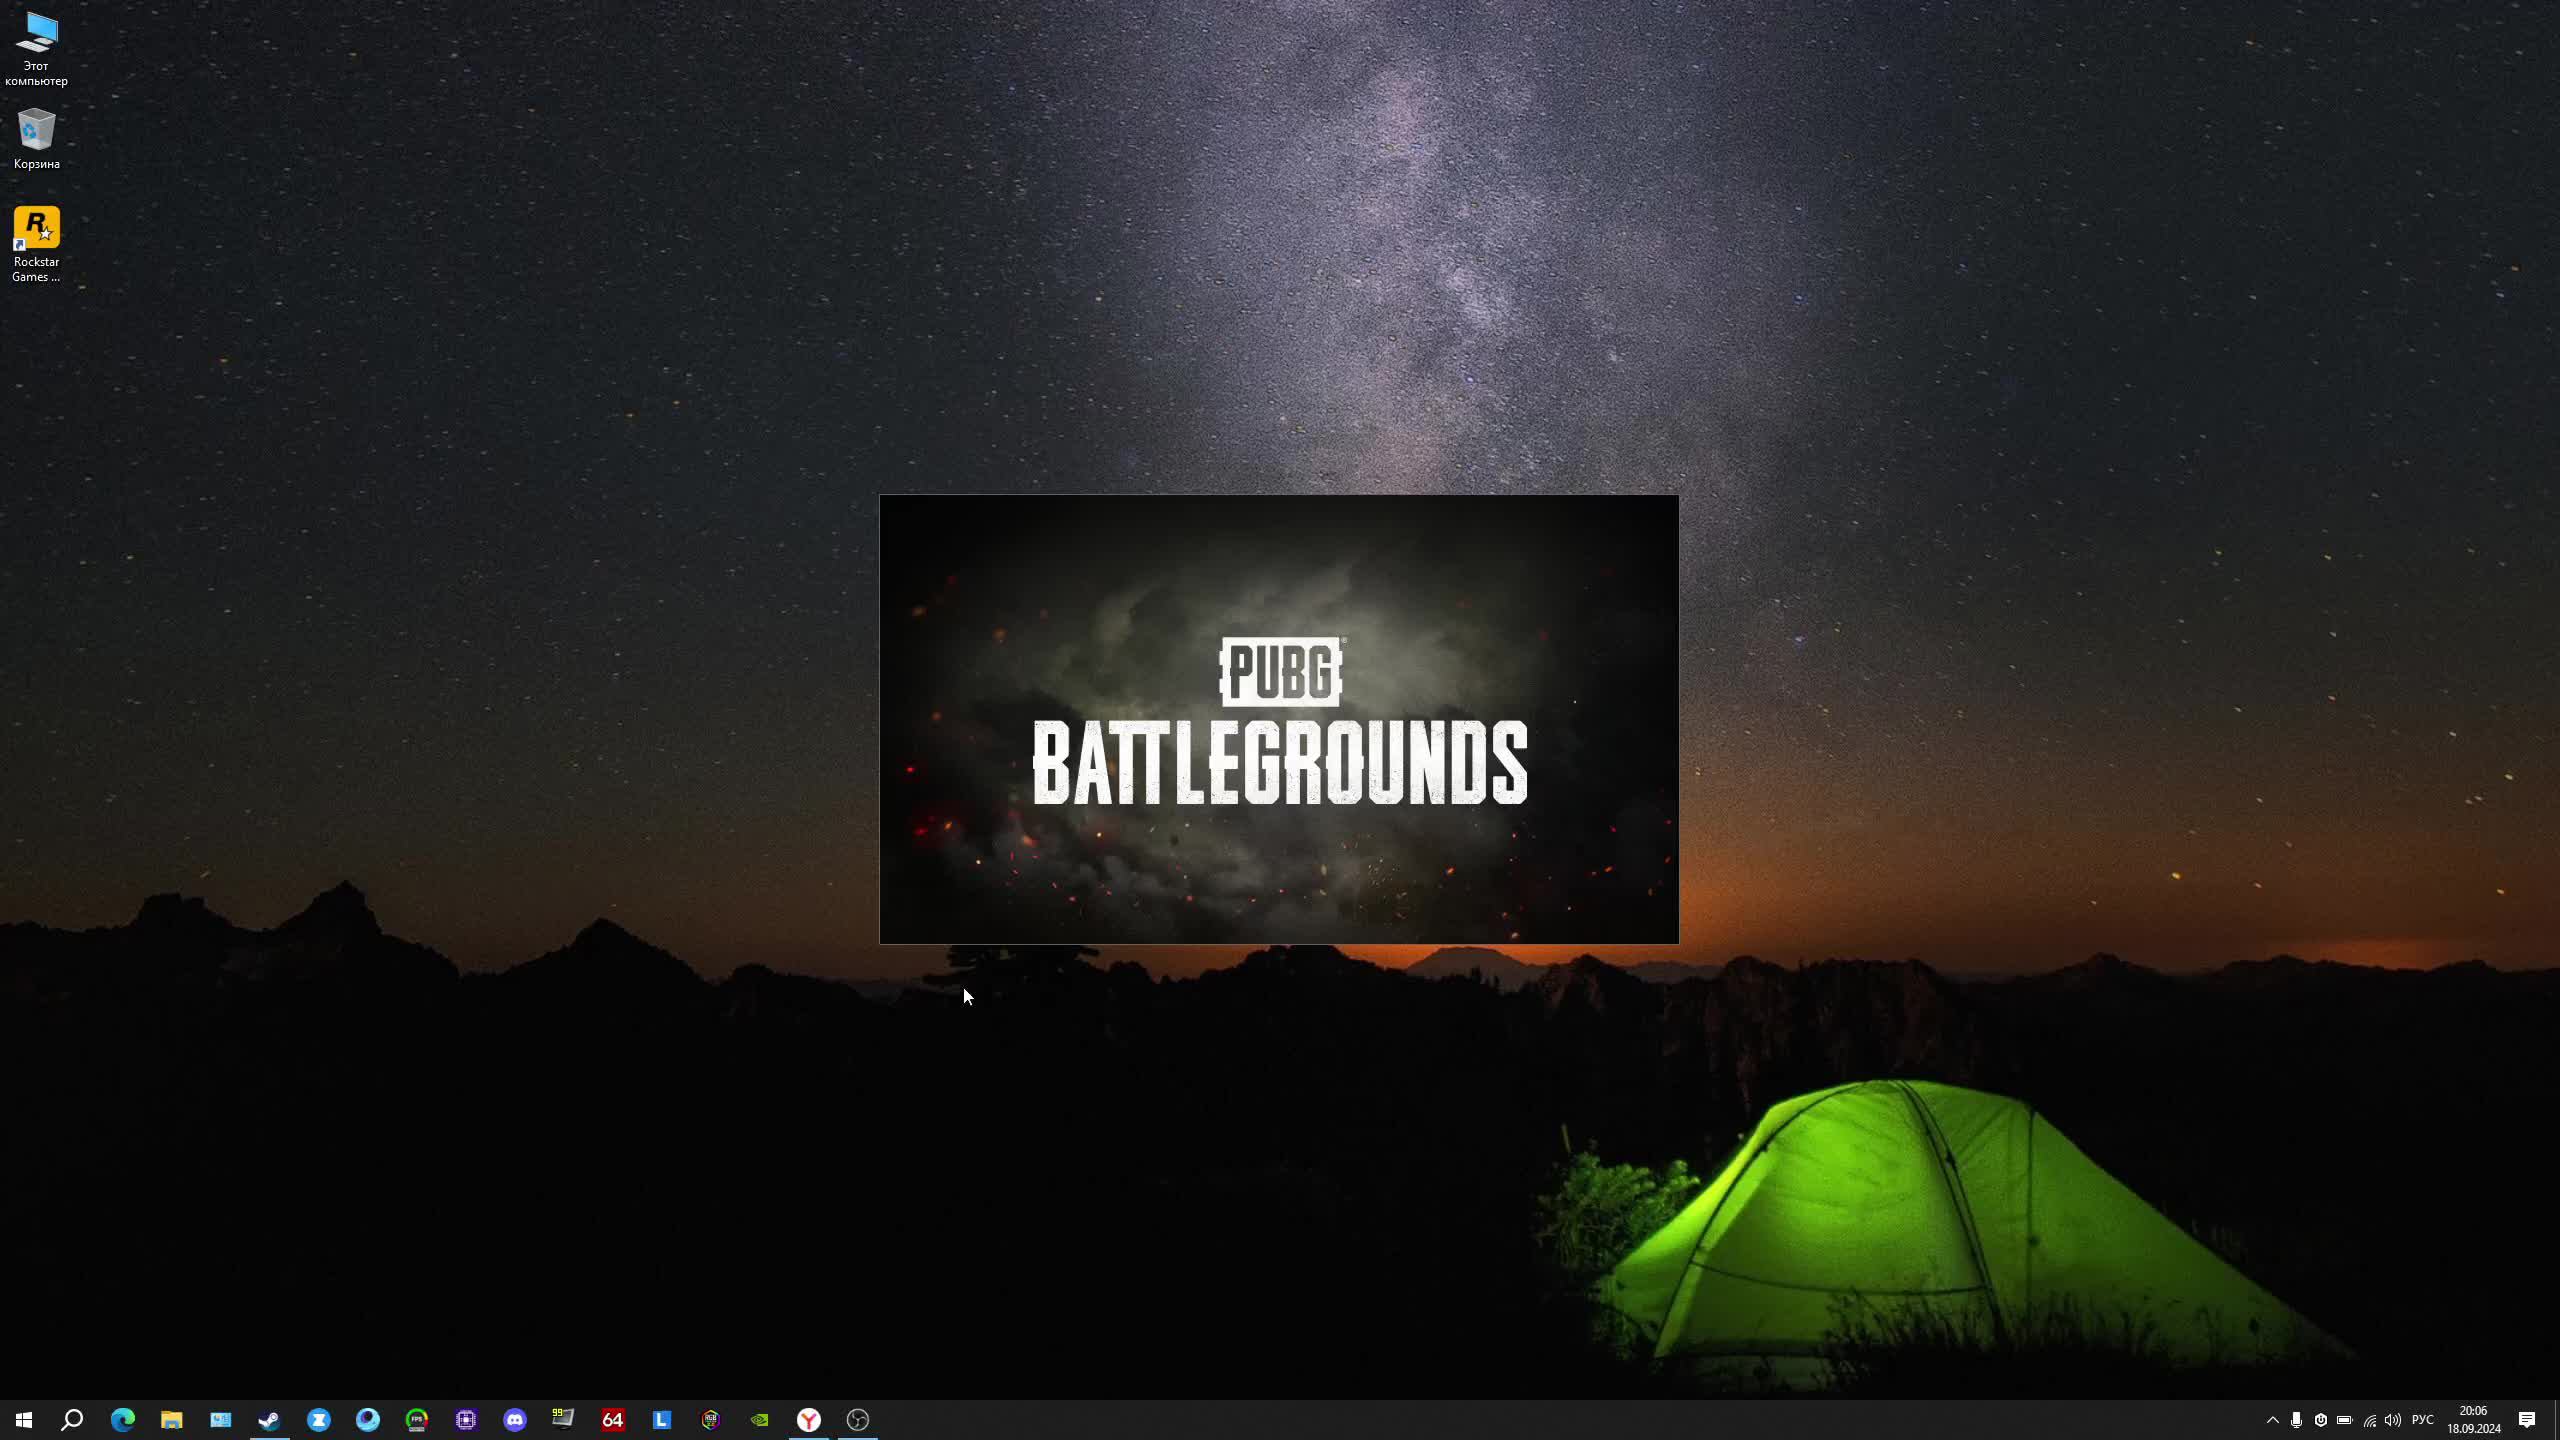Open OBS Studio from the taskbar
This screenshot has width=2560, height=1440.
(856, 1419)
